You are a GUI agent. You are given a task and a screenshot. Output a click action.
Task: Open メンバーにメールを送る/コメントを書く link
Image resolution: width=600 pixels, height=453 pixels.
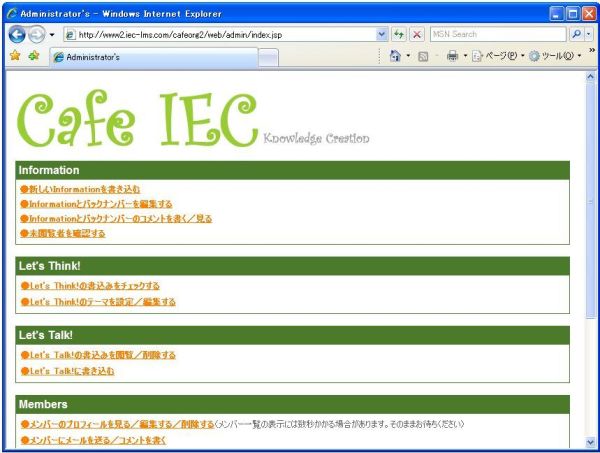pos(94,440)
